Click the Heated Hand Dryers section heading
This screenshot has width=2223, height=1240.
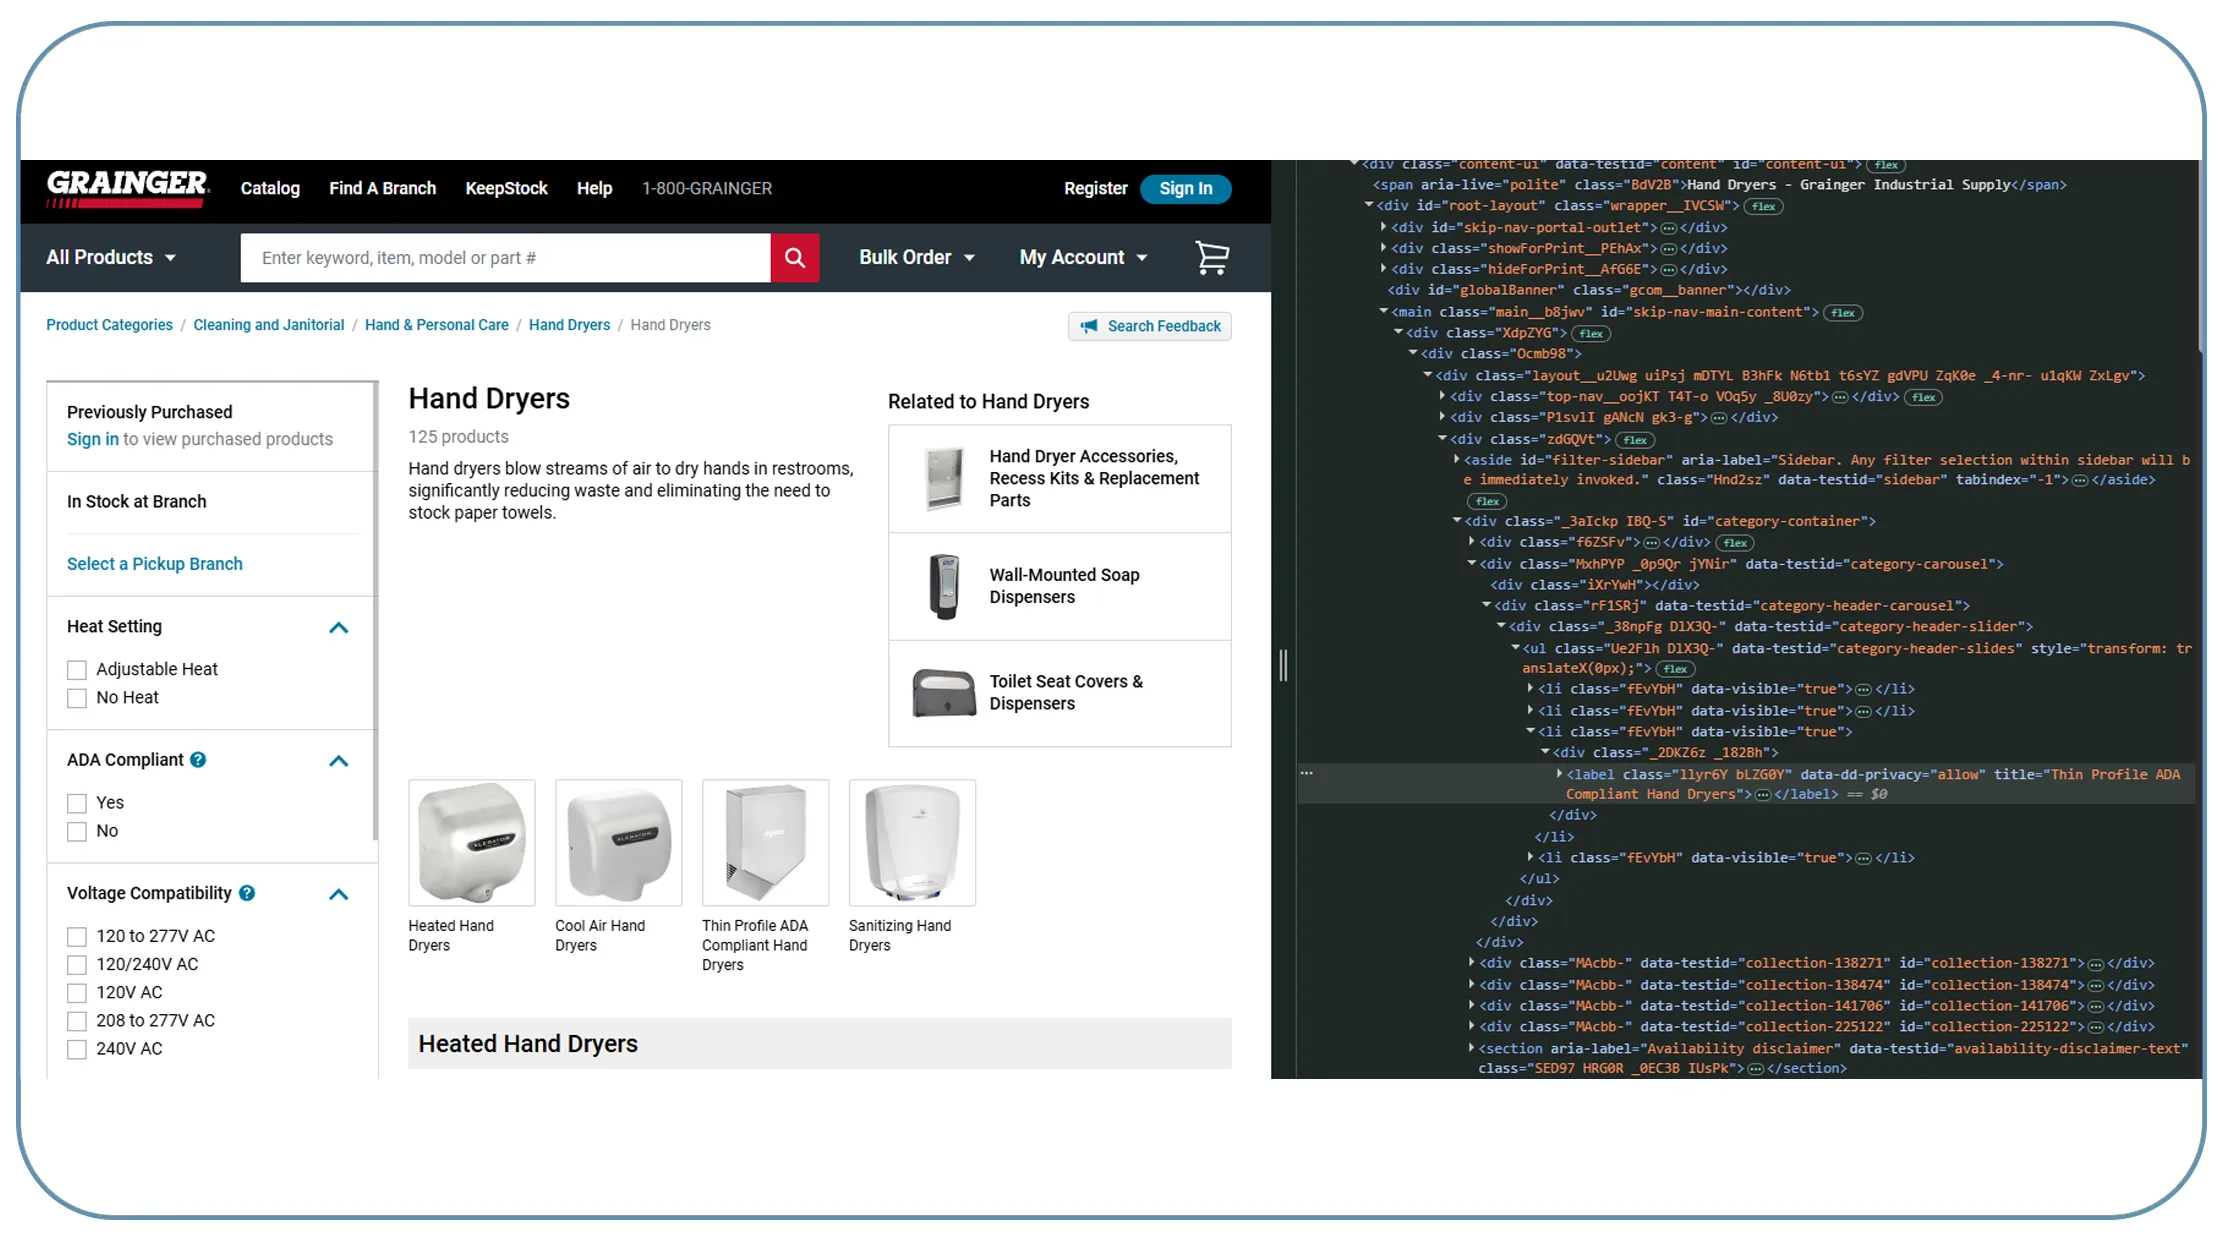pyautogui.click(x=528, y=1044)
